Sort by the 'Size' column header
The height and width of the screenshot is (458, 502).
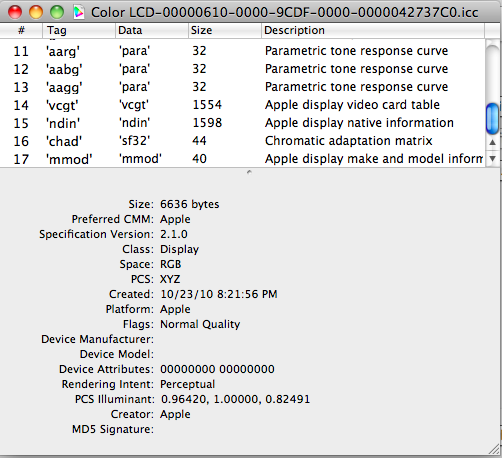pos(225,30)
